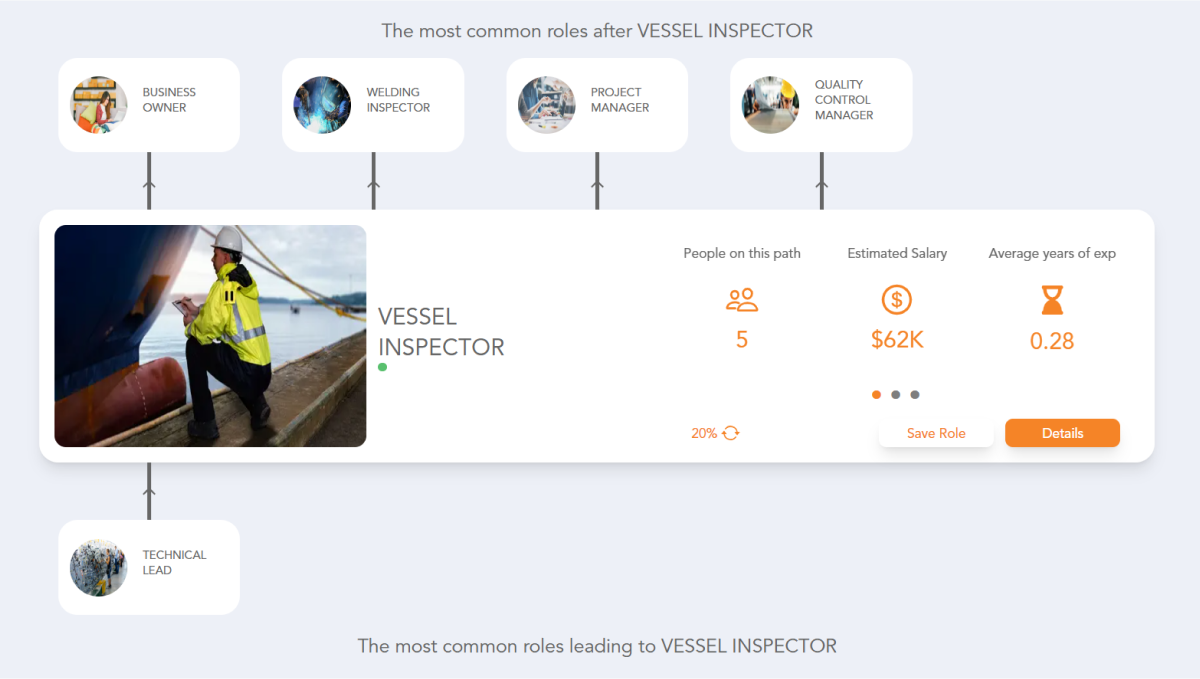1200x679 pixels.
Task: Select the Welding Inspector role card
Action: click(x=372, y=104)
